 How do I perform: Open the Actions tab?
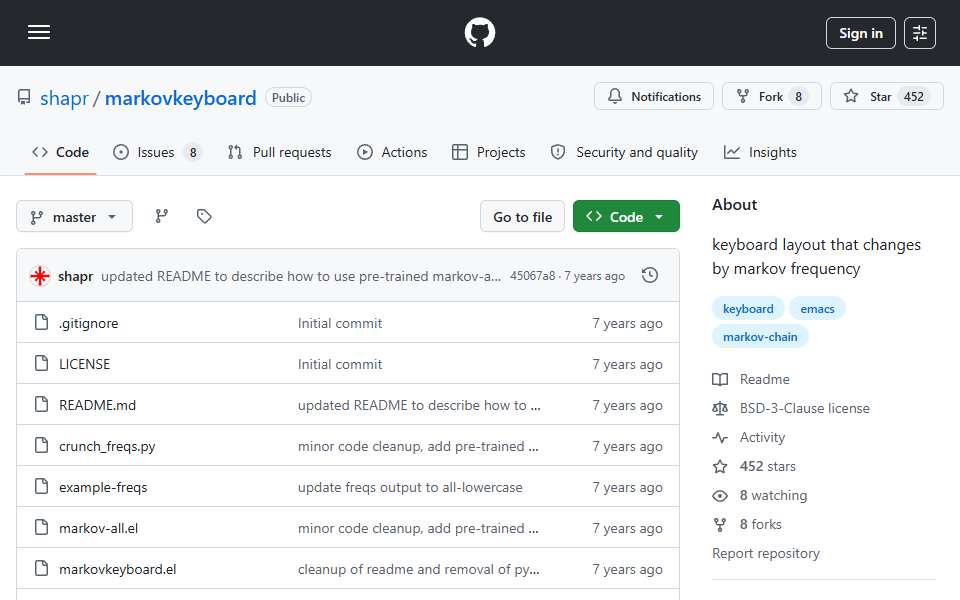(x=392, y=152)
